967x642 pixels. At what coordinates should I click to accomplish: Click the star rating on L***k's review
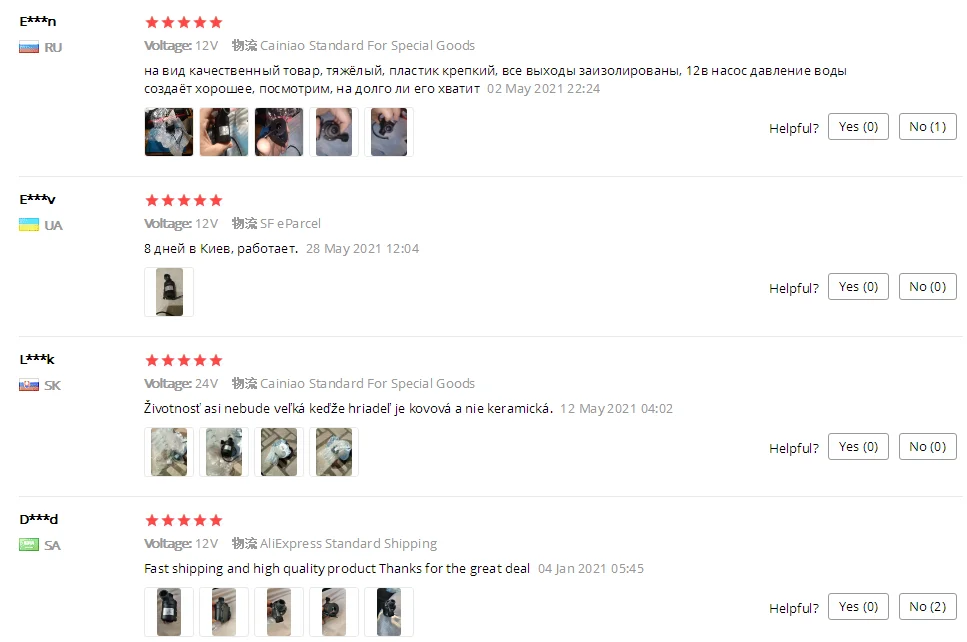(x=183, y=360)
